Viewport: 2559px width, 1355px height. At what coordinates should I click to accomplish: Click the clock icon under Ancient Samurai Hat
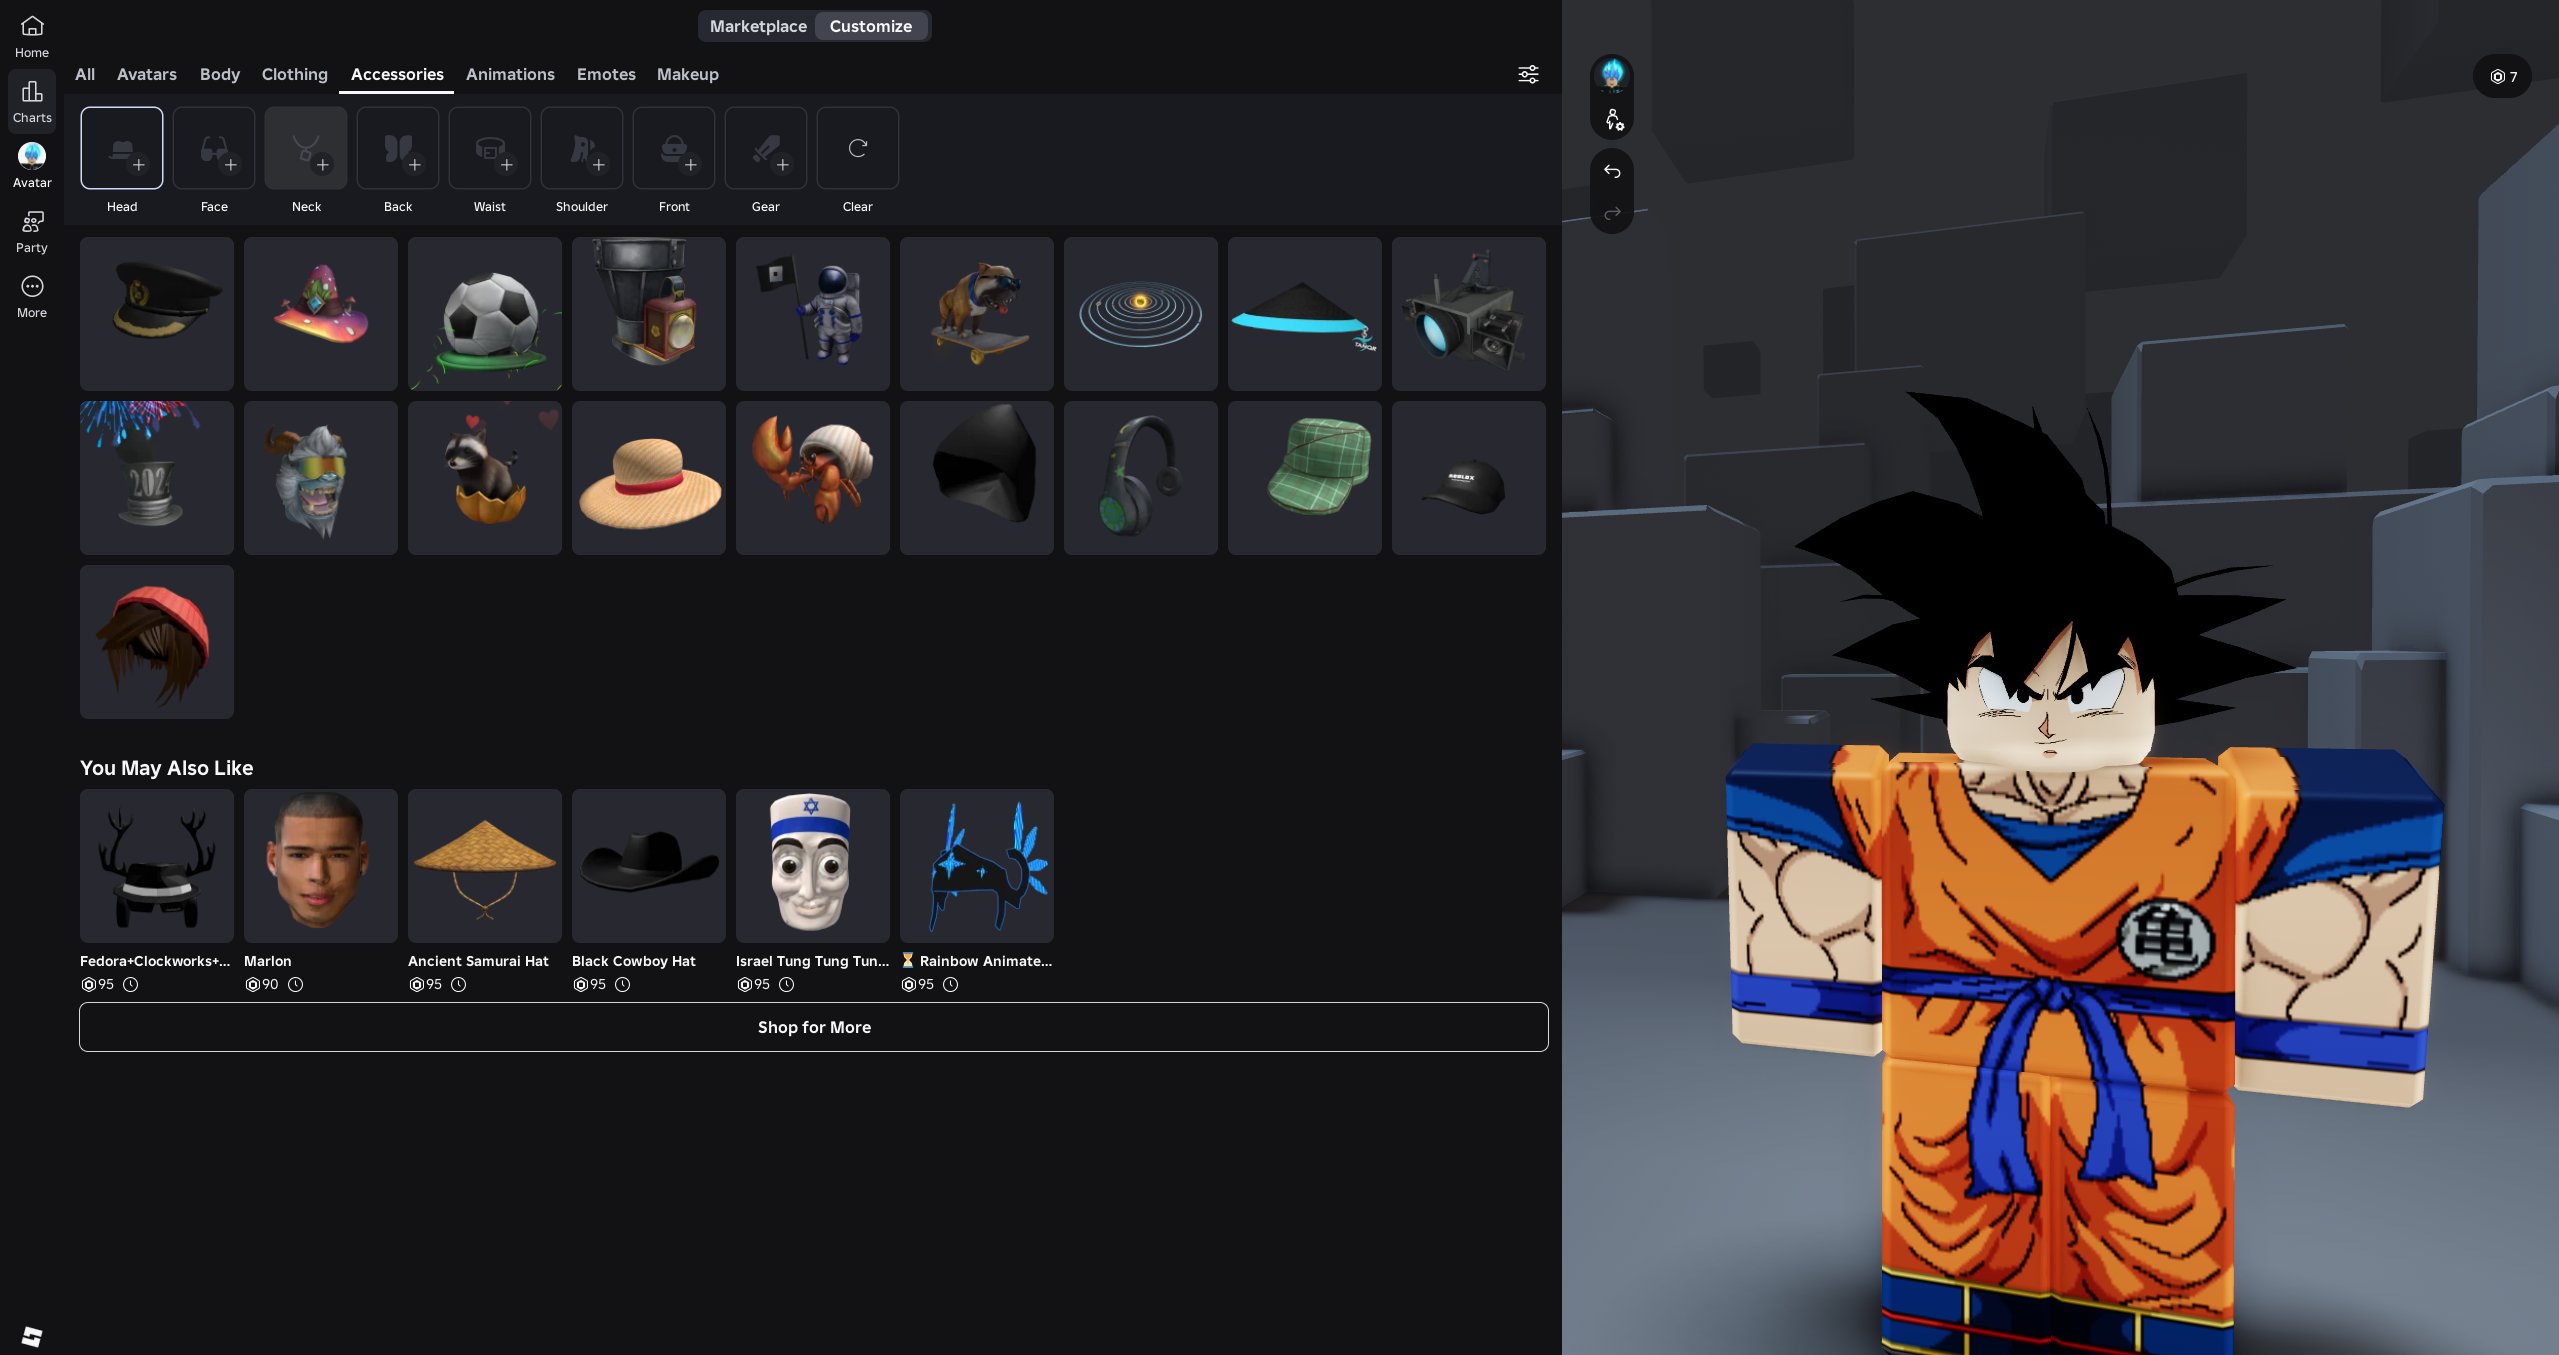[458, 984]
